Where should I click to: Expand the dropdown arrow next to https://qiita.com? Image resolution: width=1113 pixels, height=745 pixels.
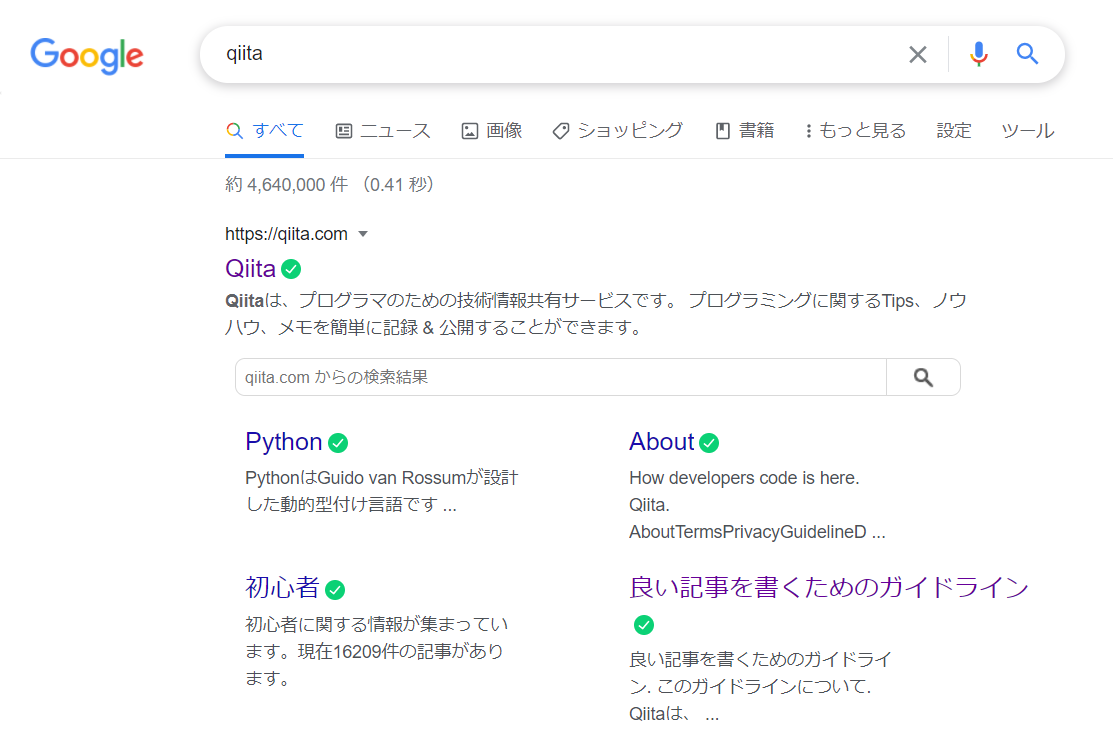pos(363,234)
